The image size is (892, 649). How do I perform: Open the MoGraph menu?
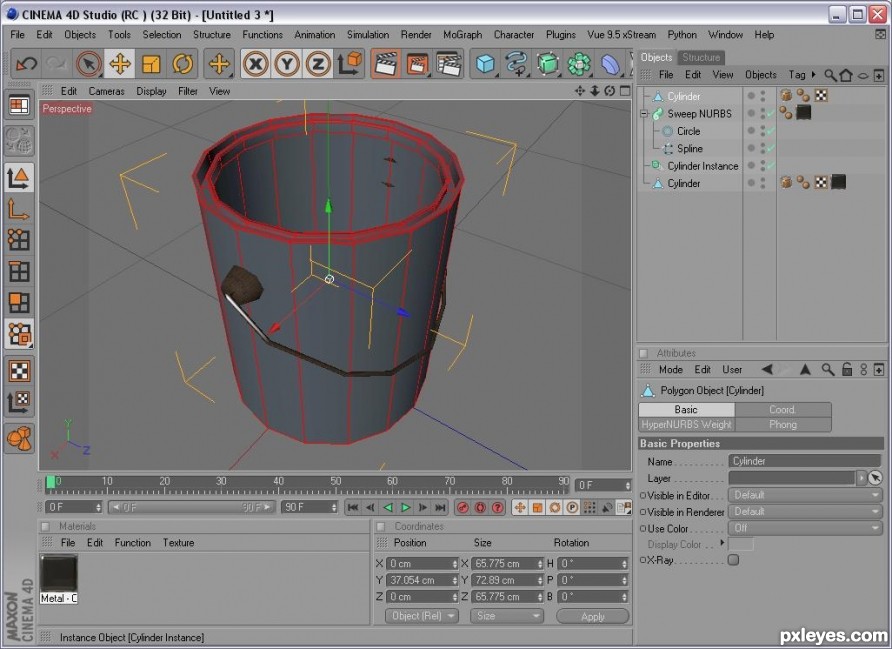pos(462,34)
